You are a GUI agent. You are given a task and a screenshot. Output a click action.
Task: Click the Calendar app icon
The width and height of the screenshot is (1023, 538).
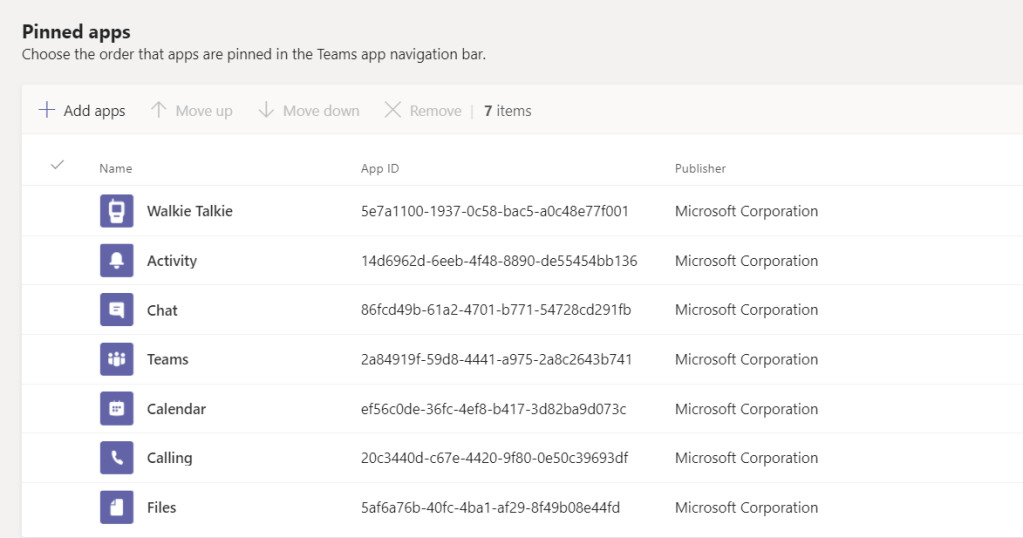[116, 409]
